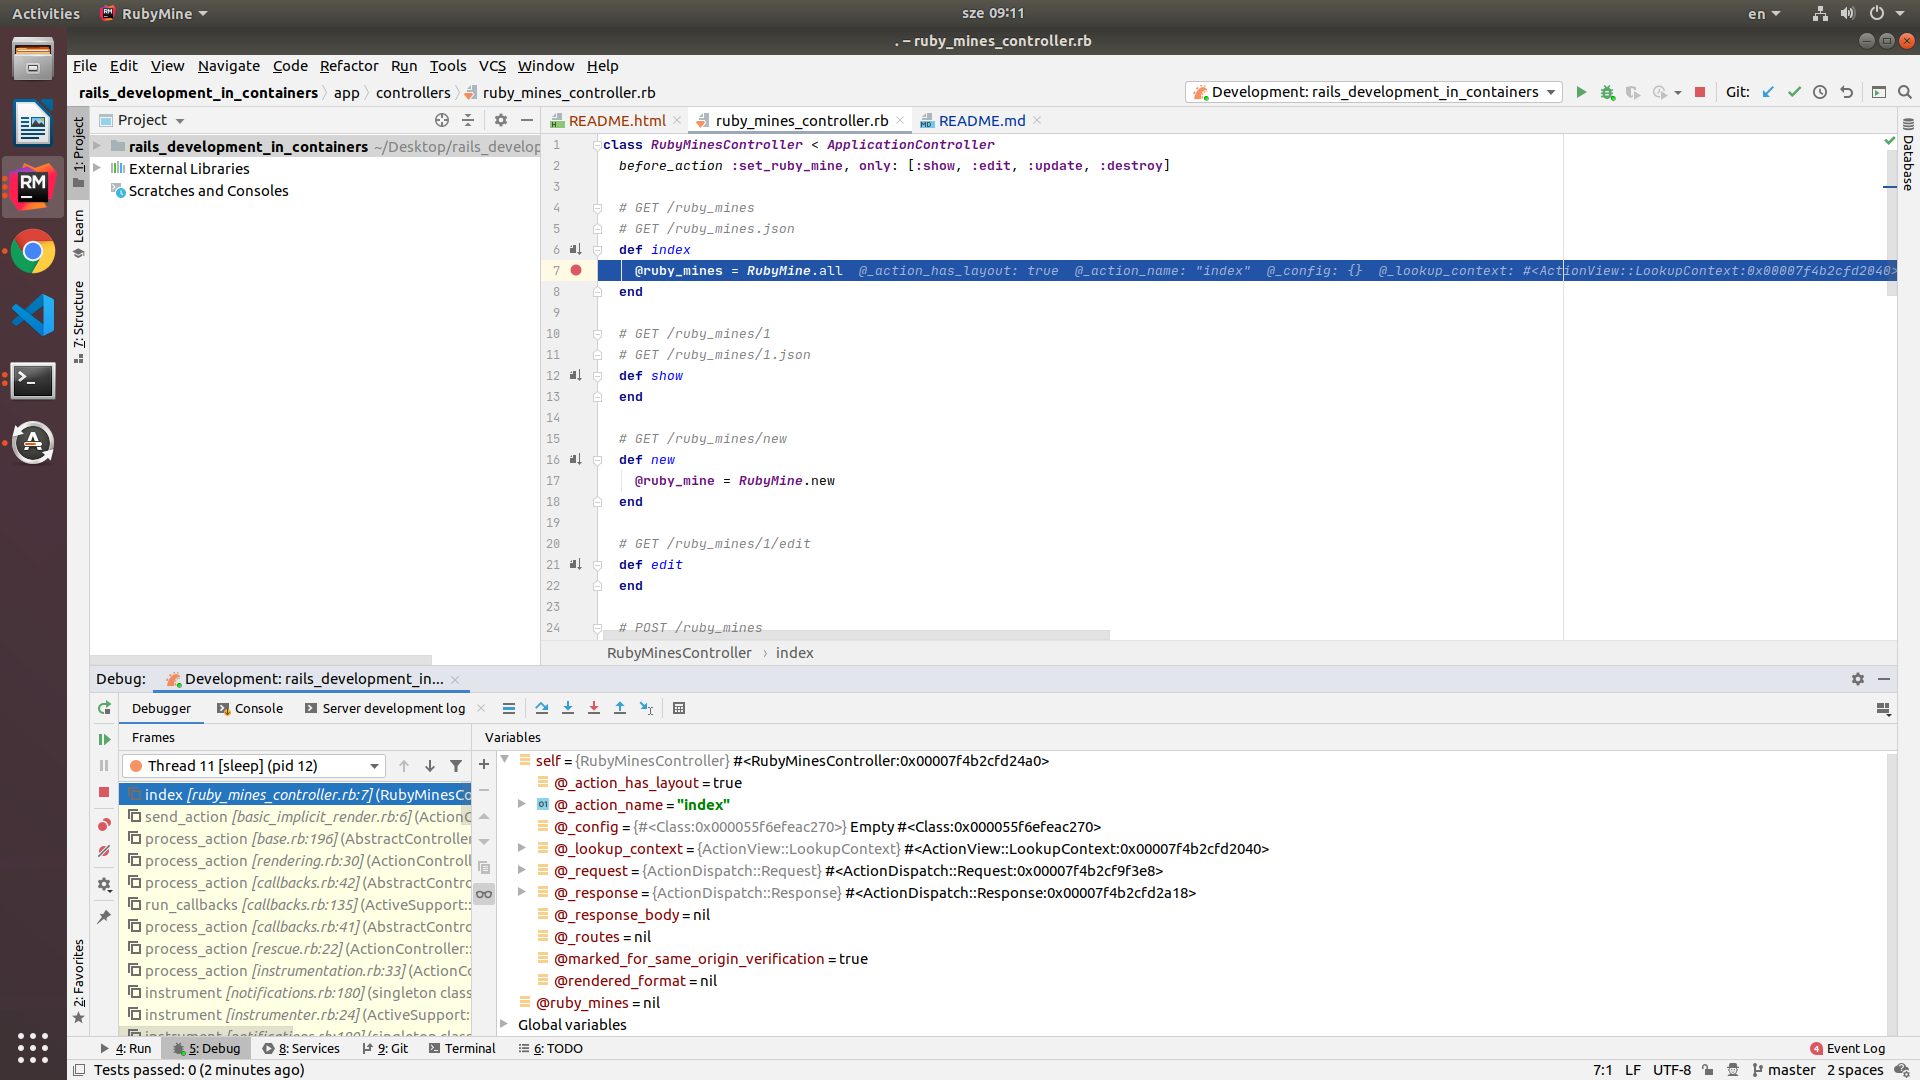Stop the debug session with the red square
Screen dimensions: 1920x1080
104,792
